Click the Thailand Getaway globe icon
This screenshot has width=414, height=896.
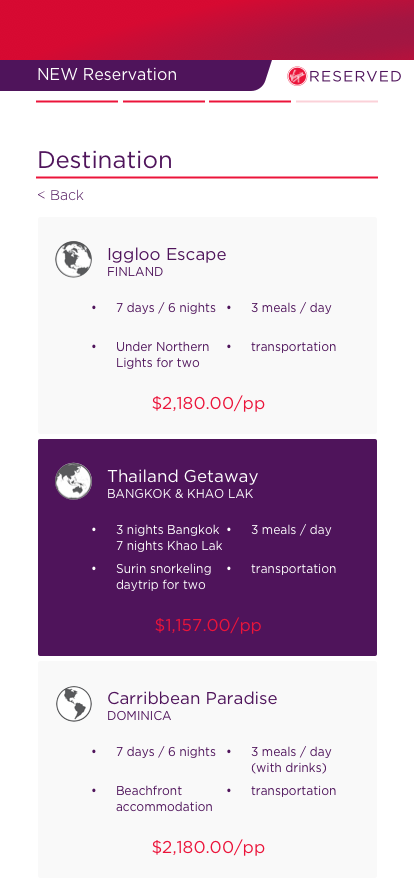[x=73, y=481]
